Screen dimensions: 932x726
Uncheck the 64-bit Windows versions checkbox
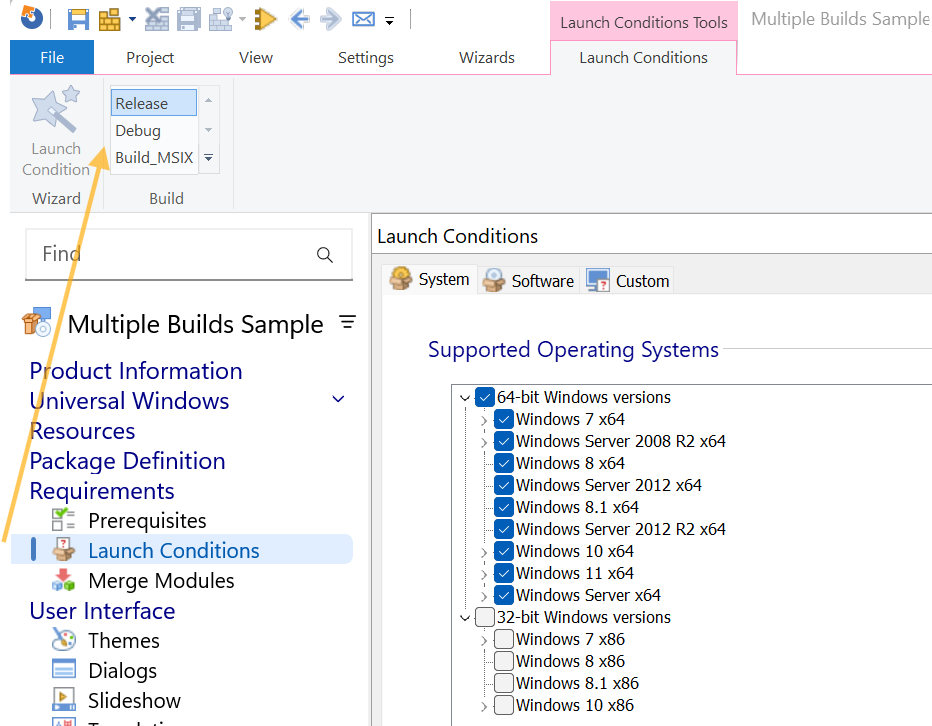(x=484, y=397)
